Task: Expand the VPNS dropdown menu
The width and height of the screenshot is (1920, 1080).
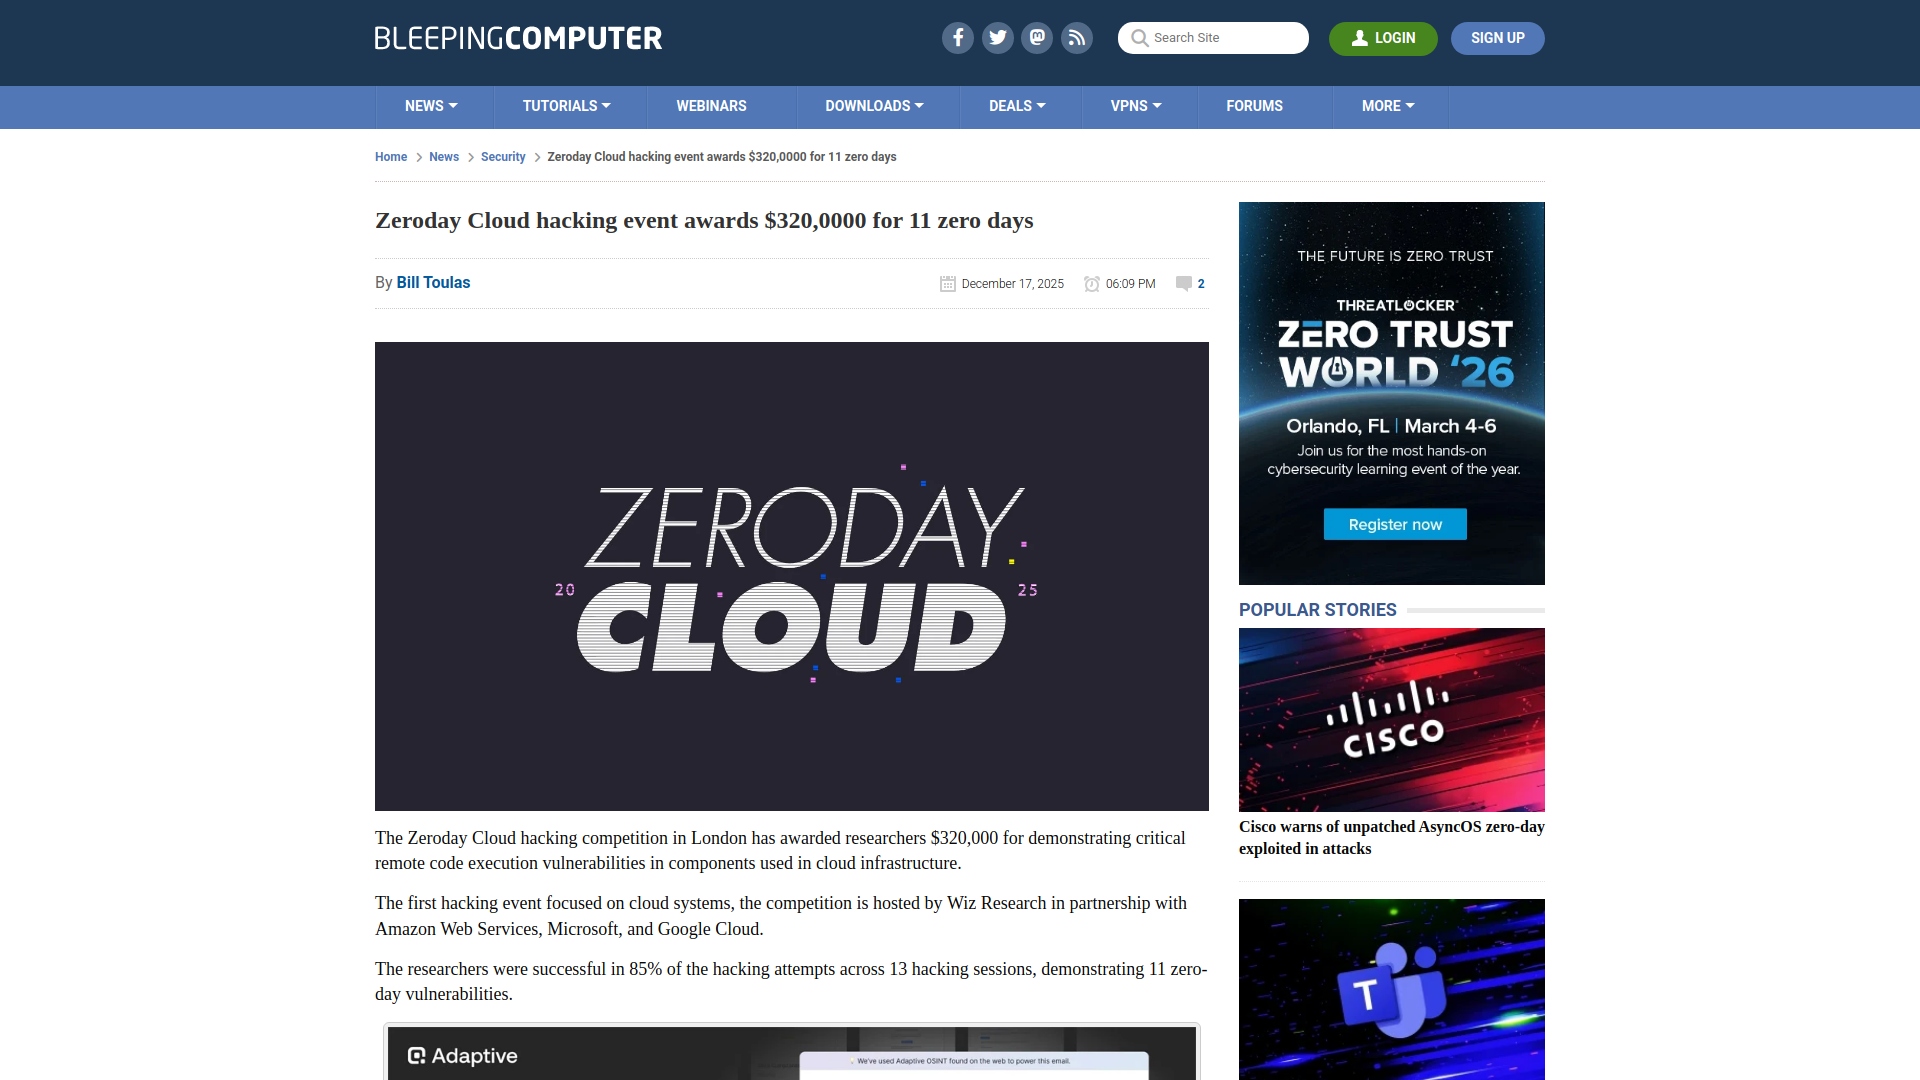Action: 1137,106
